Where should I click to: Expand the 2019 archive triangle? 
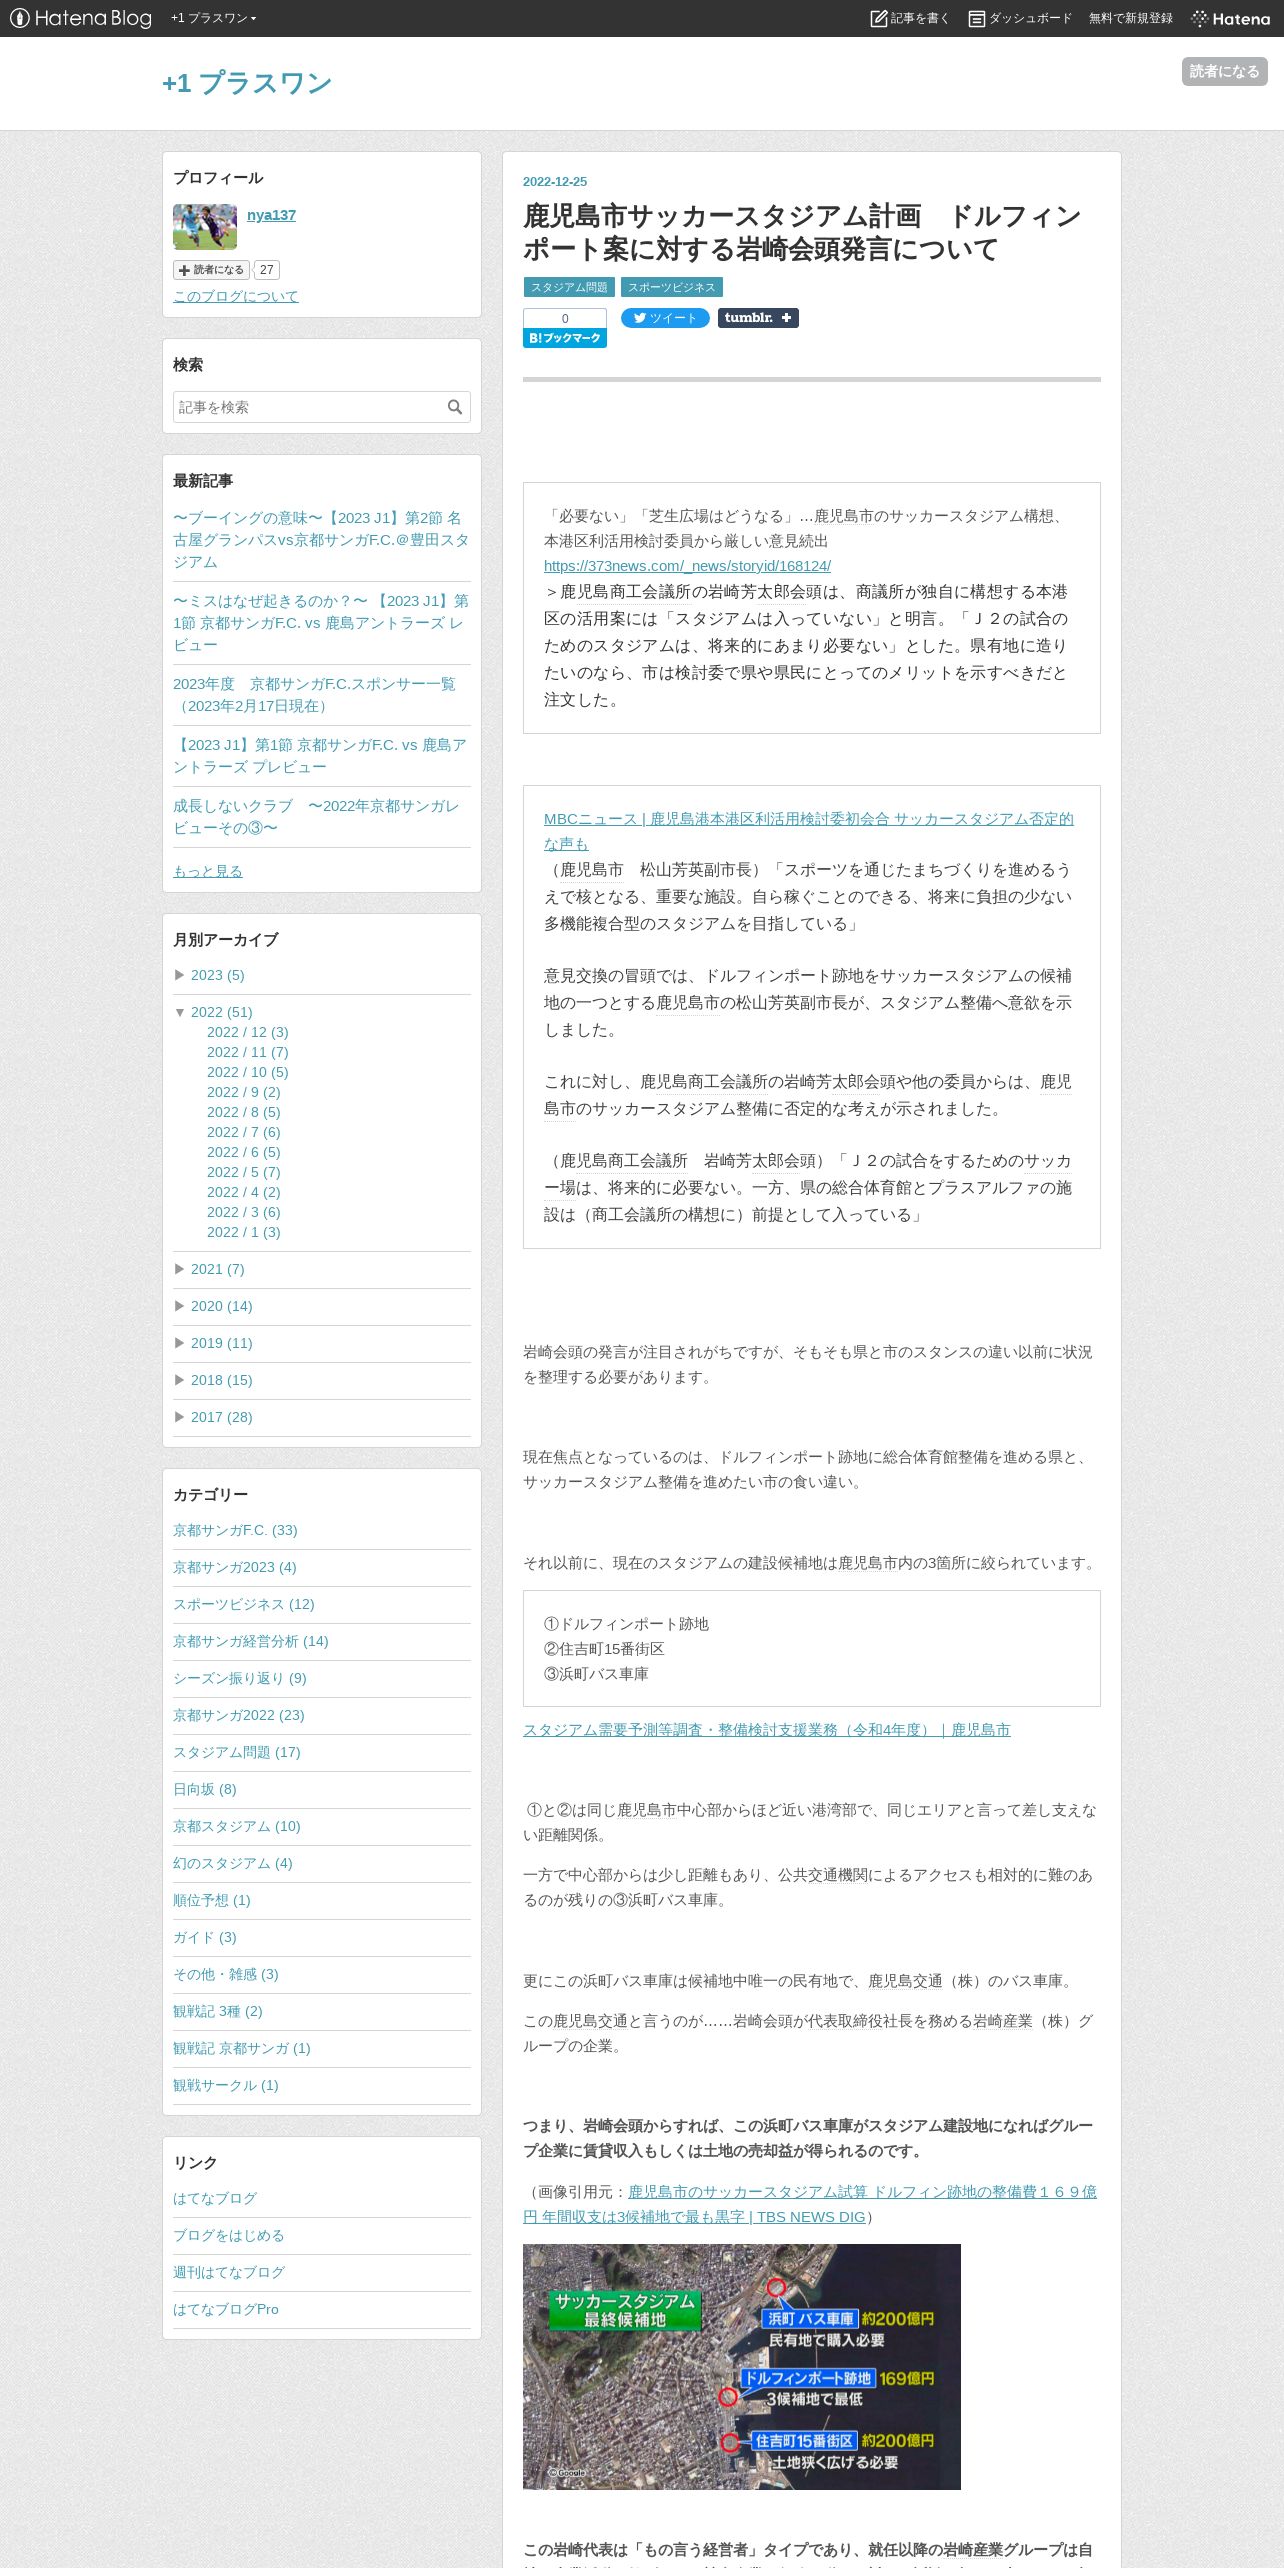(180, 1343)
